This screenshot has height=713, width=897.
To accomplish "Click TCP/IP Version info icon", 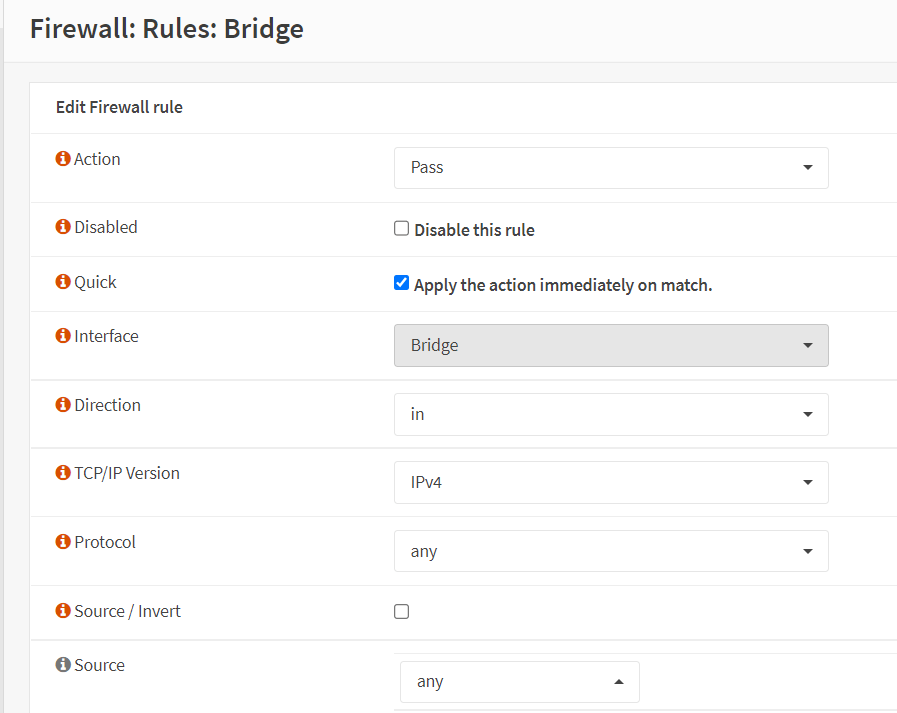I will coord(63,473).
